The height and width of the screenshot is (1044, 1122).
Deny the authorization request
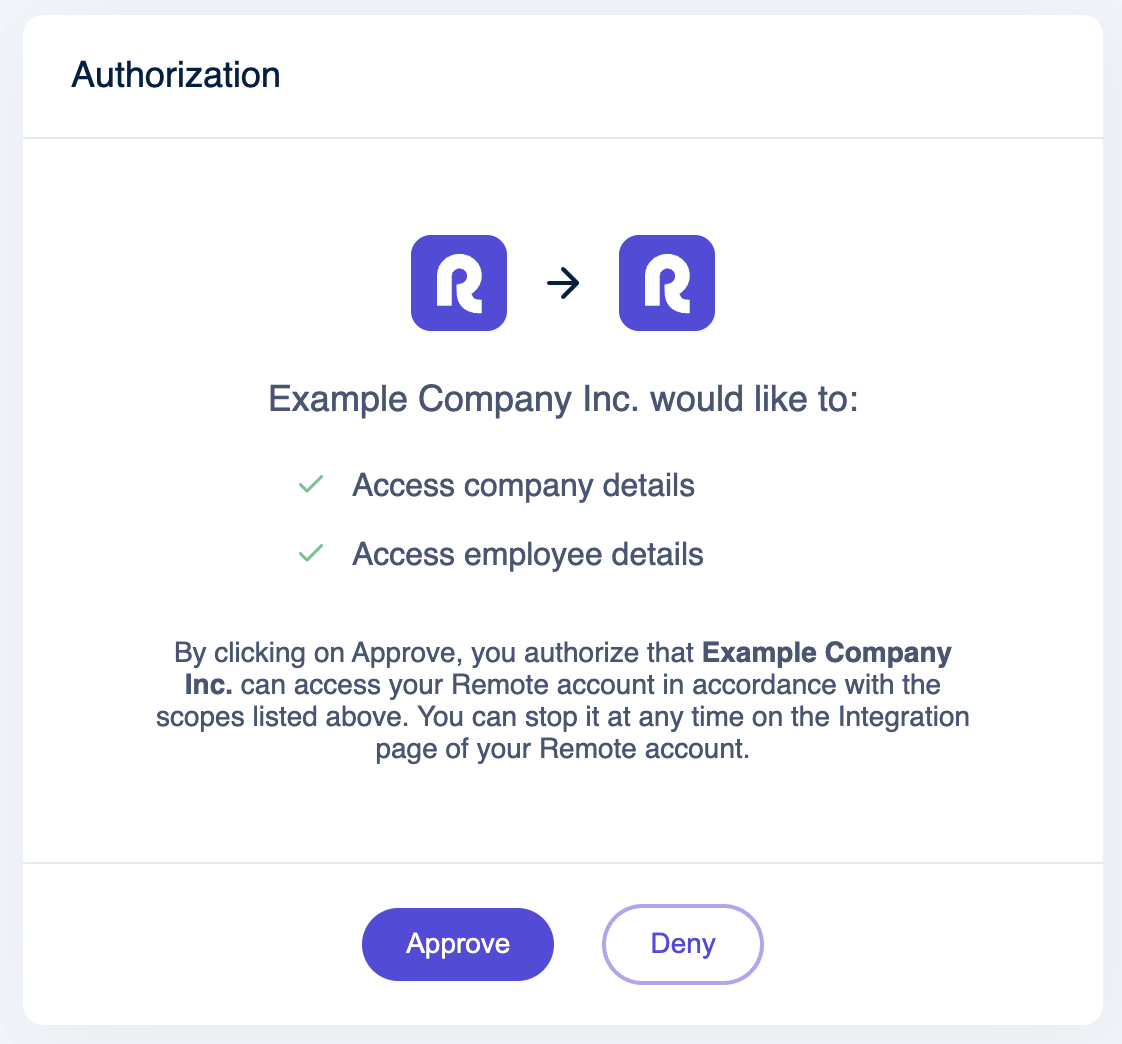tap(683, 944)
